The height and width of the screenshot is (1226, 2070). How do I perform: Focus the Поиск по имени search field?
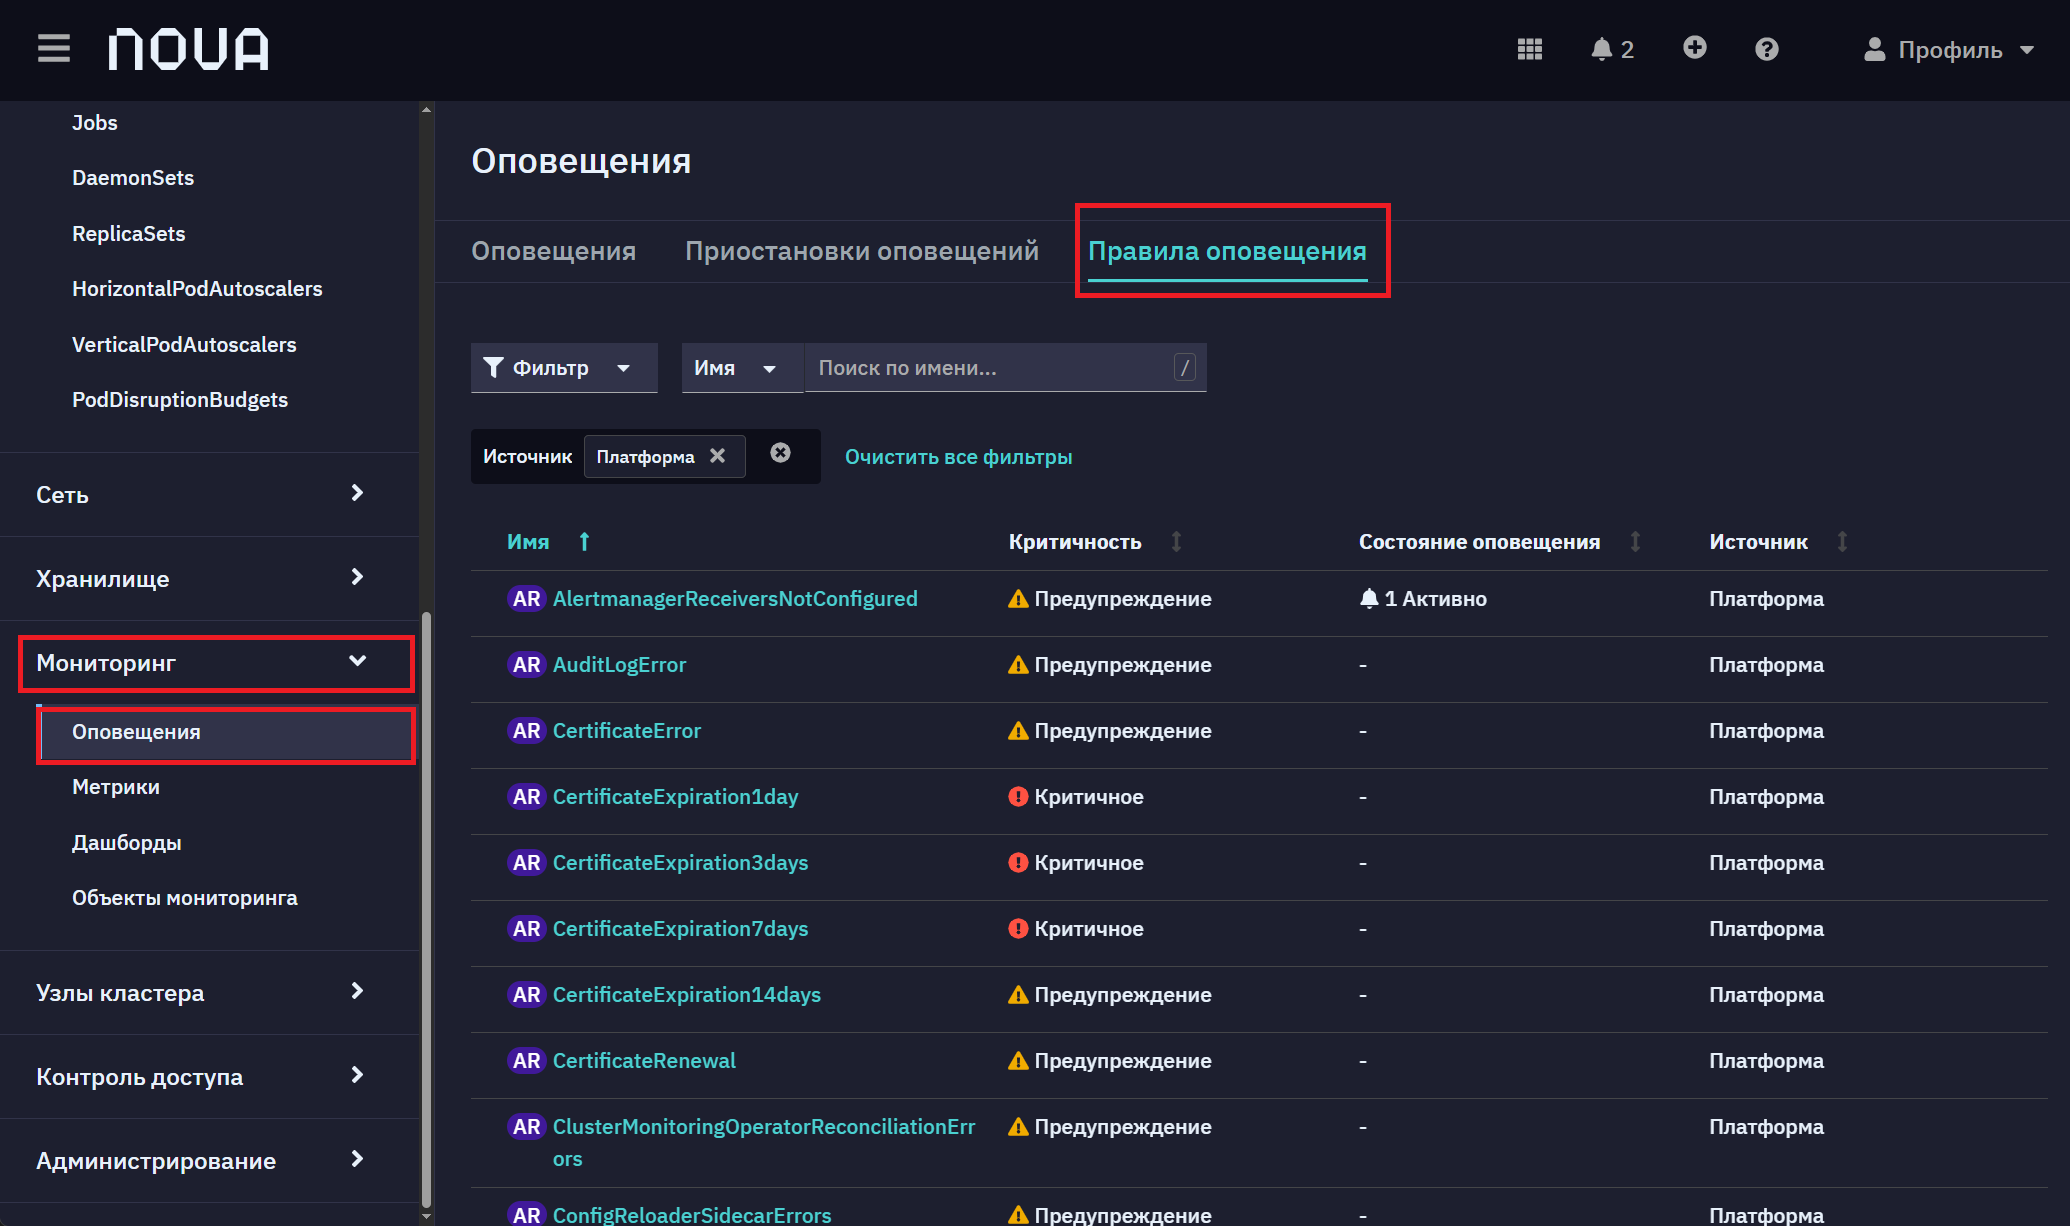[1005, 368]
